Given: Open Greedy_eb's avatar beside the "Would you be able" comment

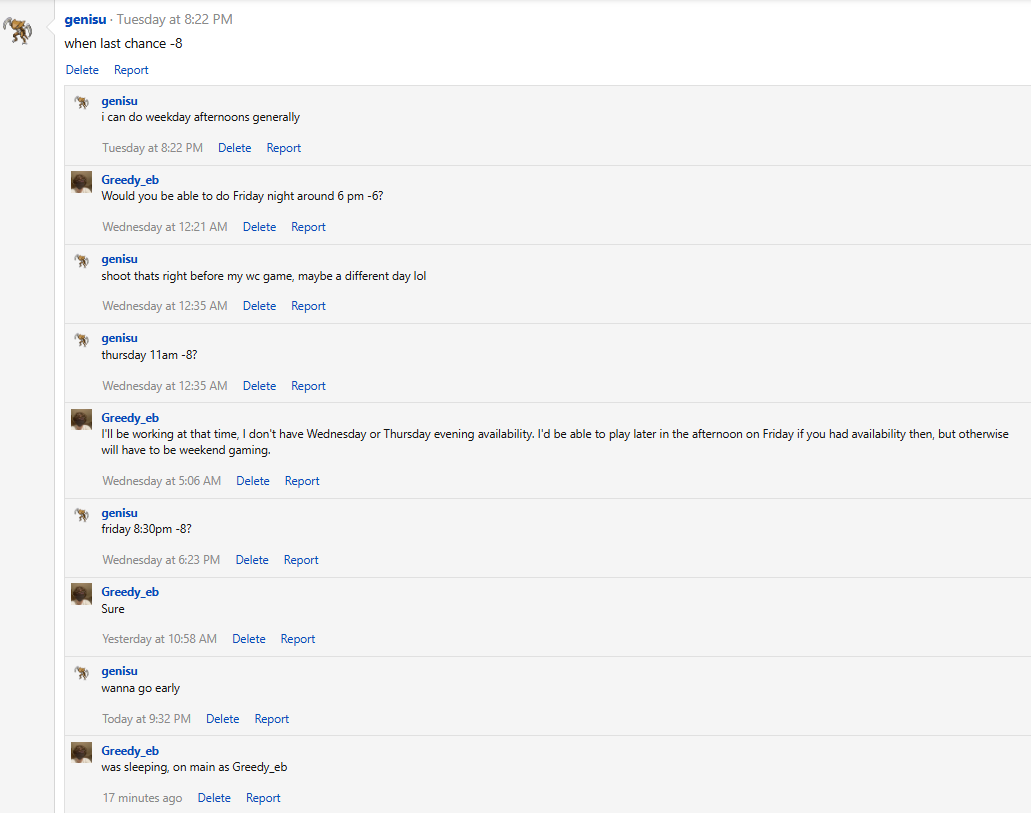Looking at the screenshot, I should coord(82,181).
